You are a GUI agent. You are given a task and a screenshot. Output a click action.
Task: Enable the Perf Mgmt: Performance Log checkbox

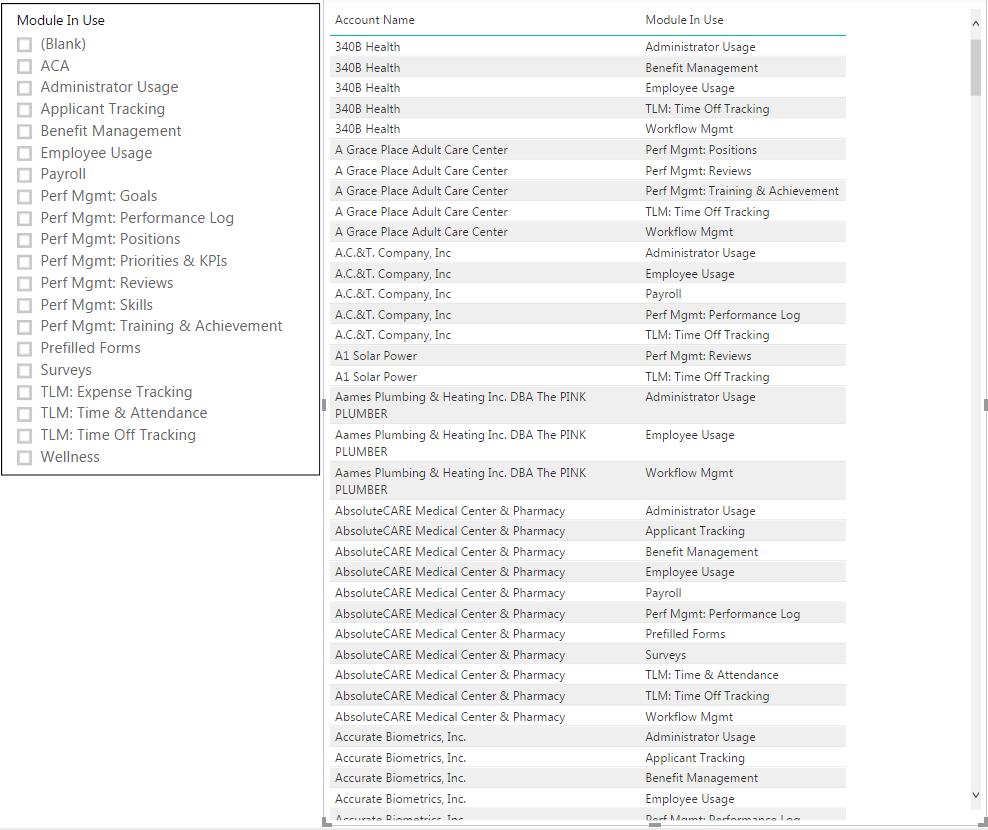(x=25, y=218)
